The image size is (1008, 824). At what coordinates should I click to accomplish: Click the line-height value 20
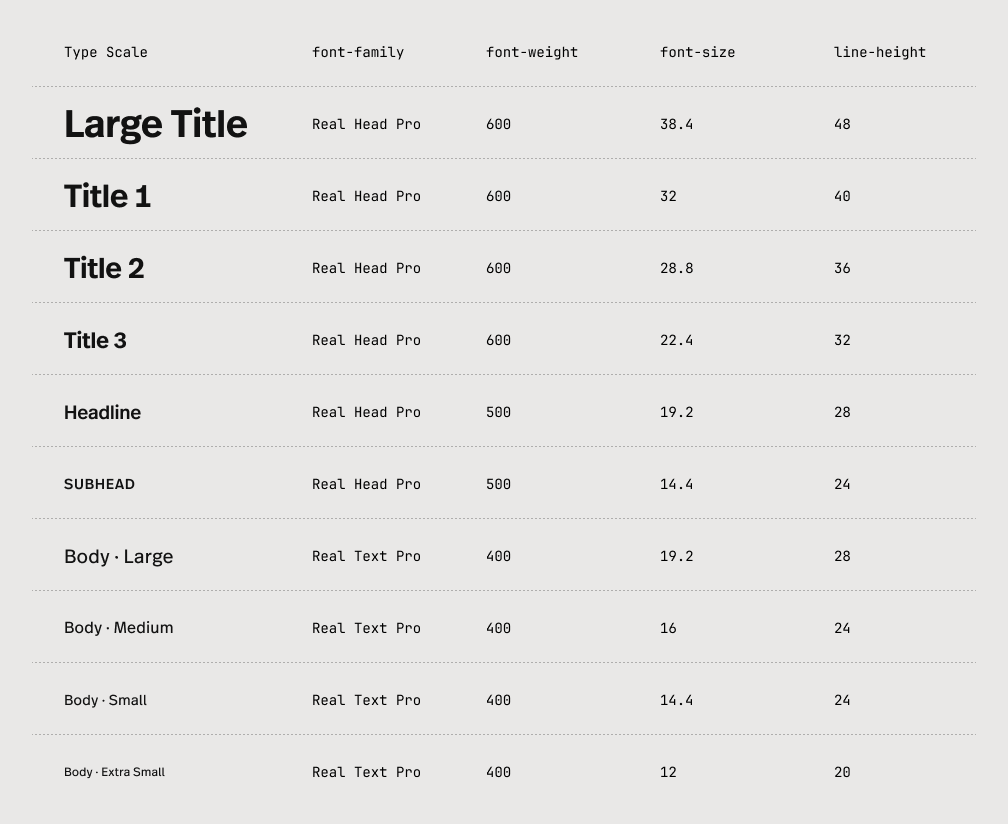(842, 772)
